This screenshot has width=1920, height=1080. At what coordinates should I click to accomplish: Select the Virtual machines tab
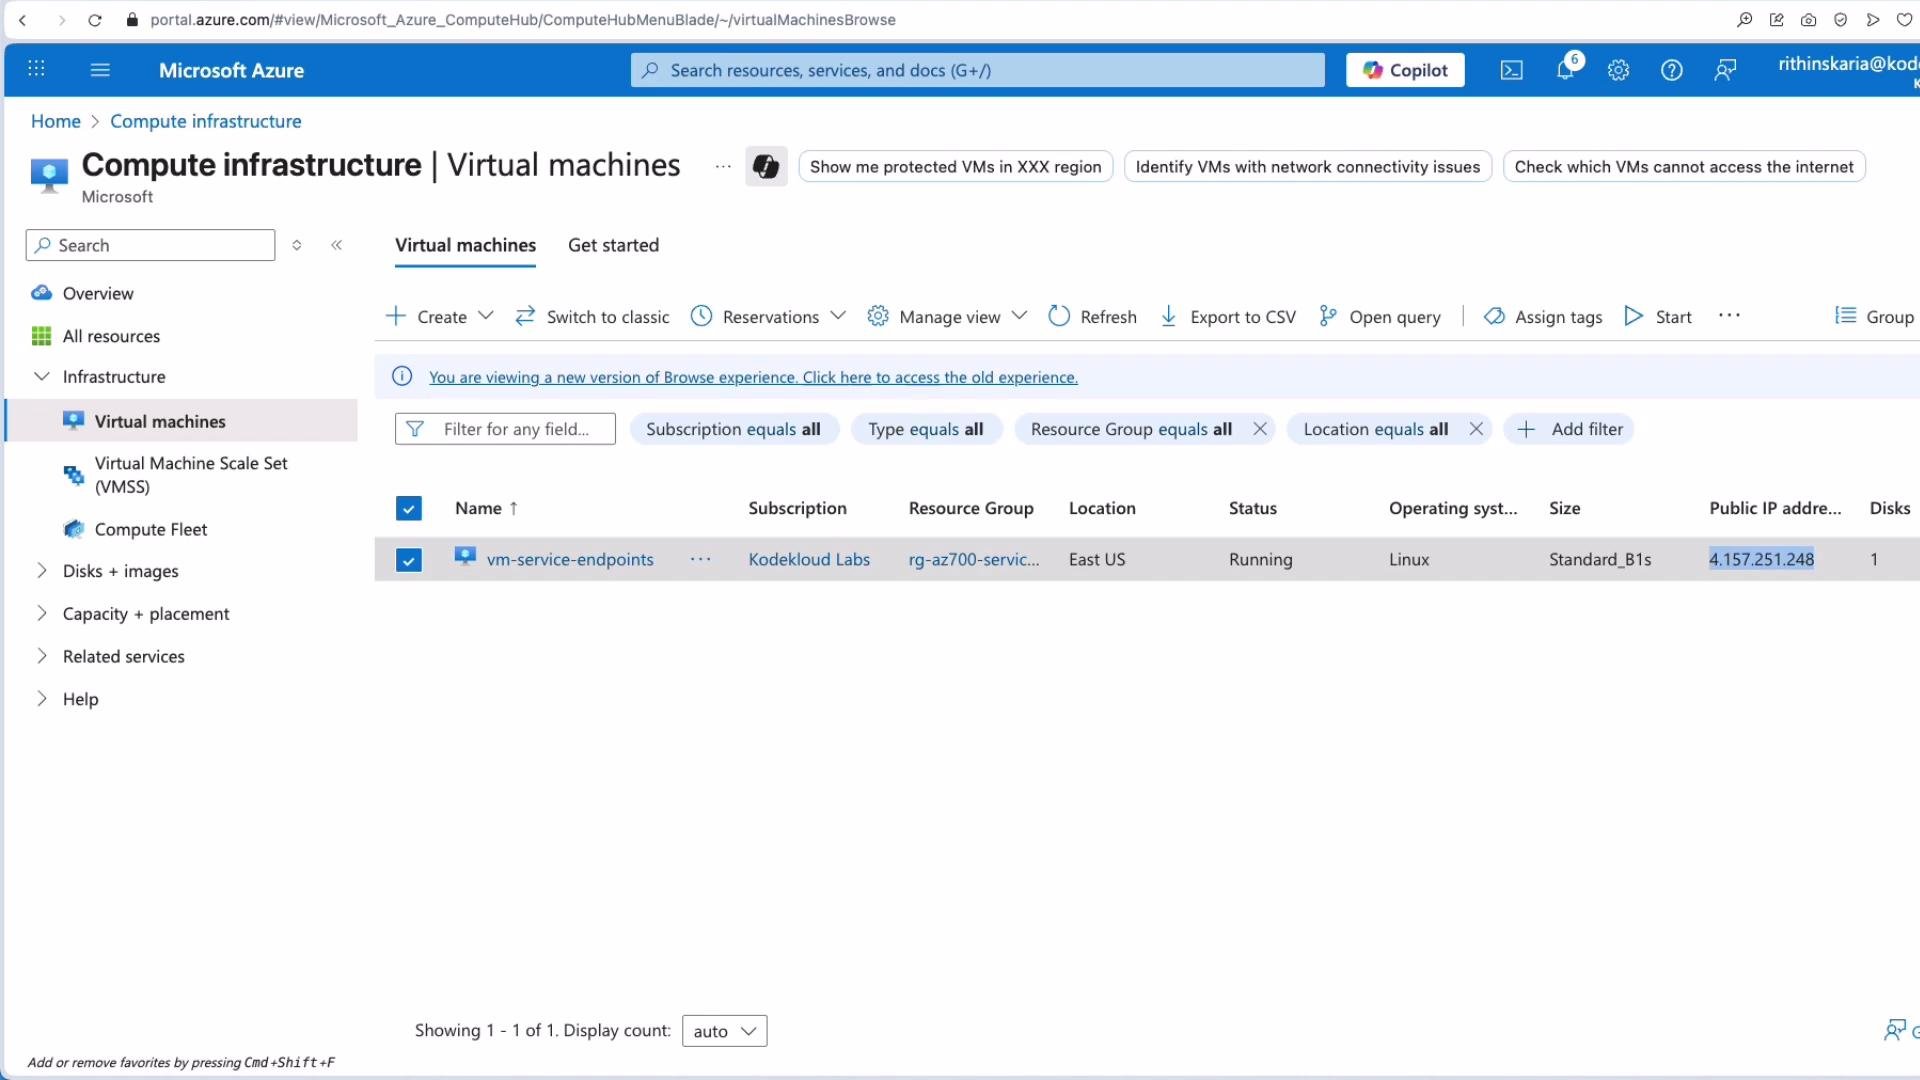pyautogui.click(x=465, y=245)
